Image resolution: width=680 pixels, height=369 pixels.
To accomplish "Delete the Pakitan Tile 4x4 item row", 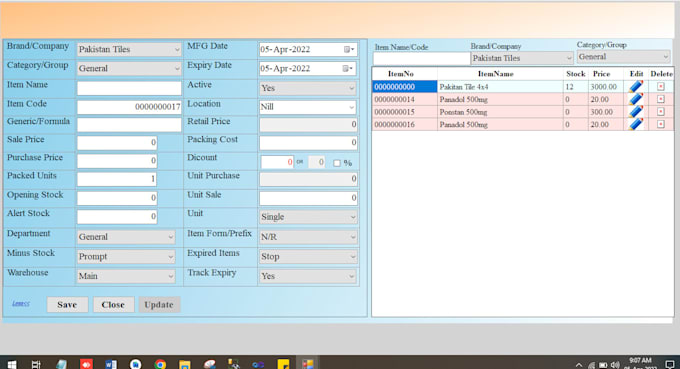I will [x=660, y=87].
